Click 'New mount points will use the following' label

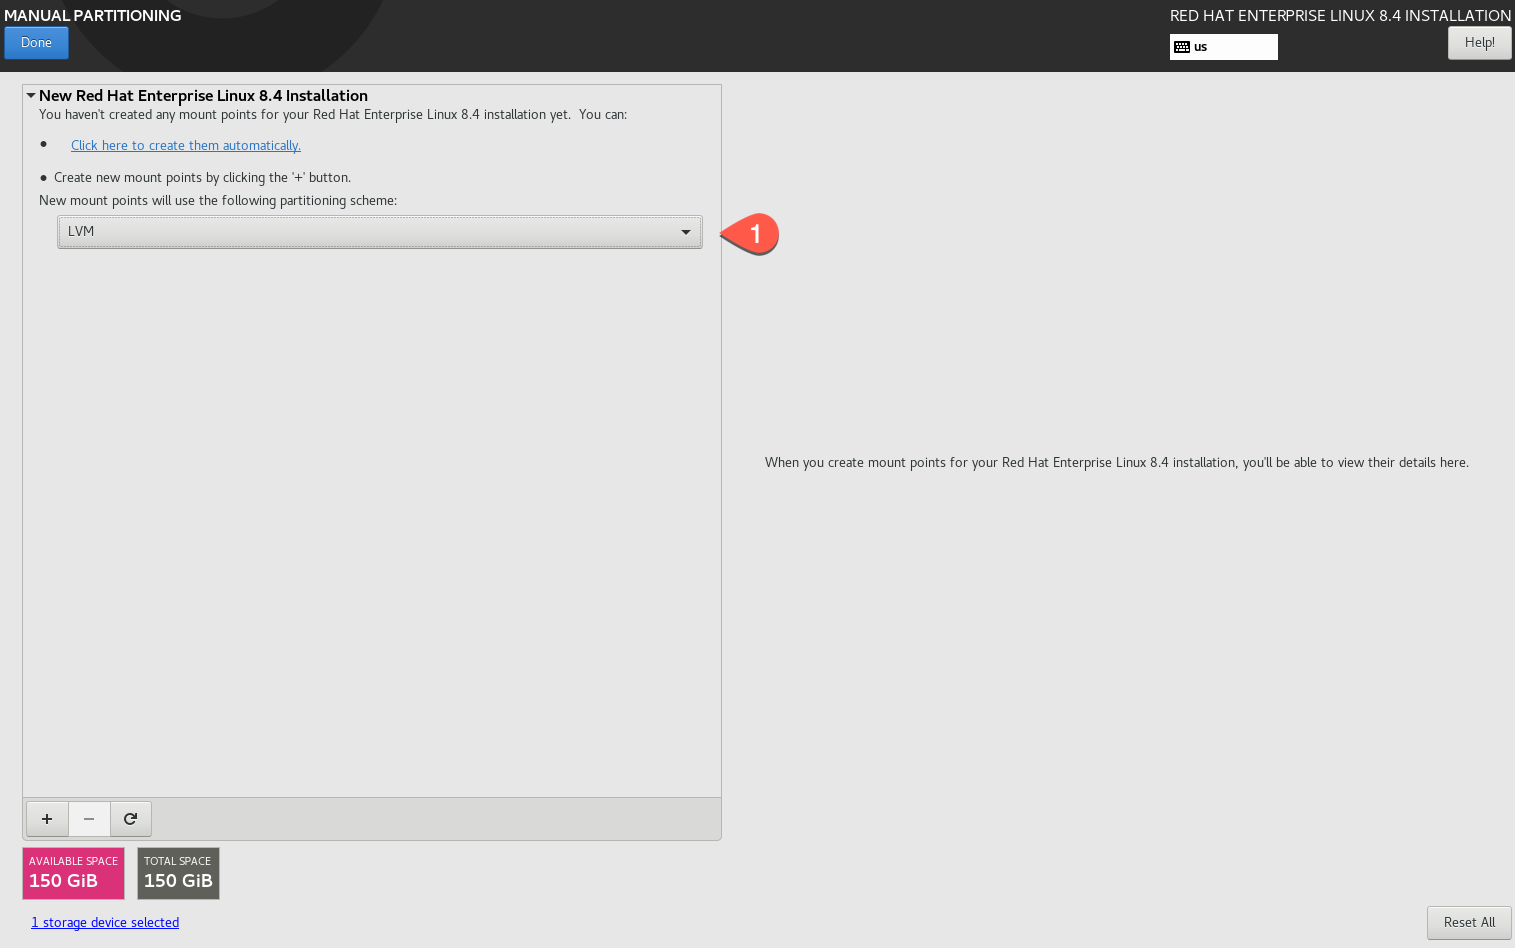tap(218, 201)
